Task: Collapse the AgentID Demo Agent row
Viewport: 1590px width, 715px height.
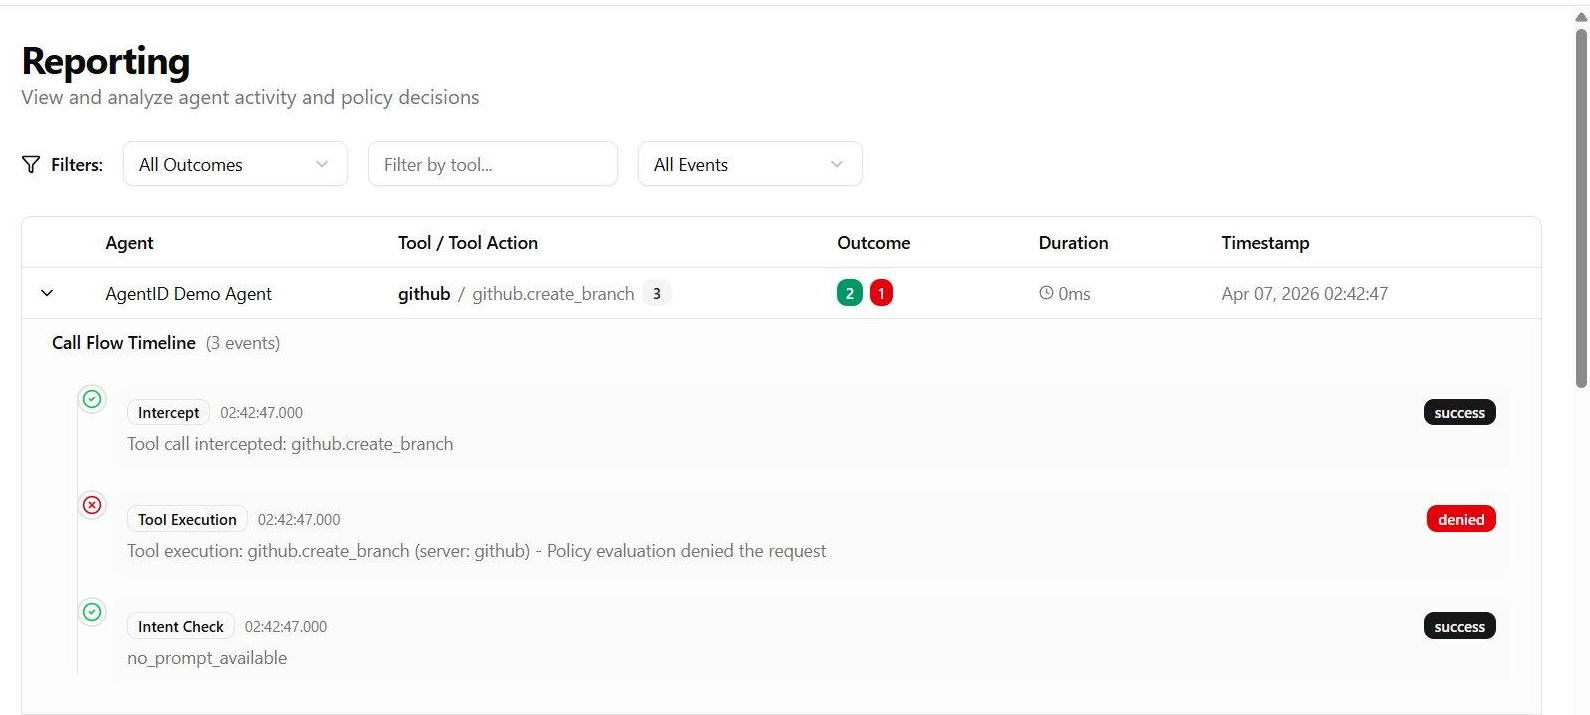Action: coord(47,293)
